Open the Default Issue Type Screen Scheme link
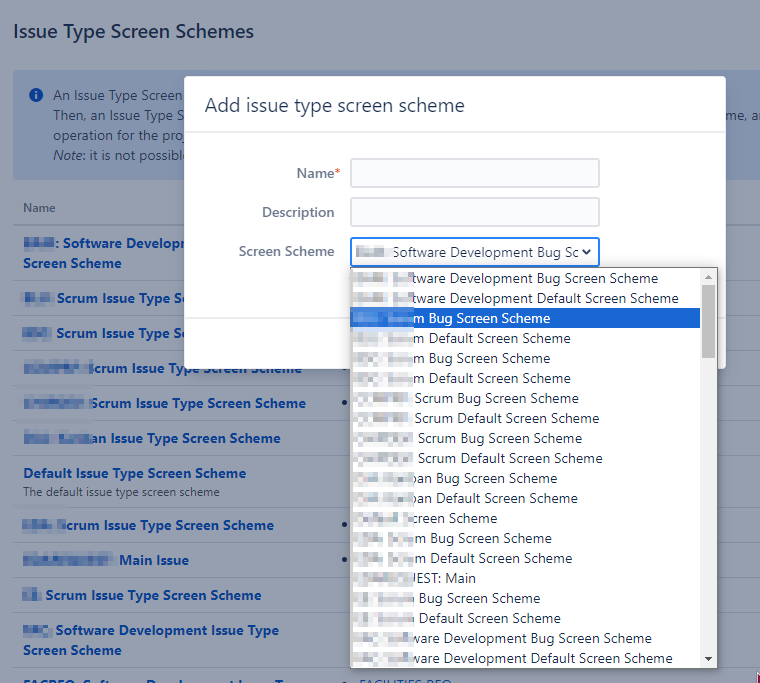This screenshot has height=683, width=760. click(x=134, y=473)
